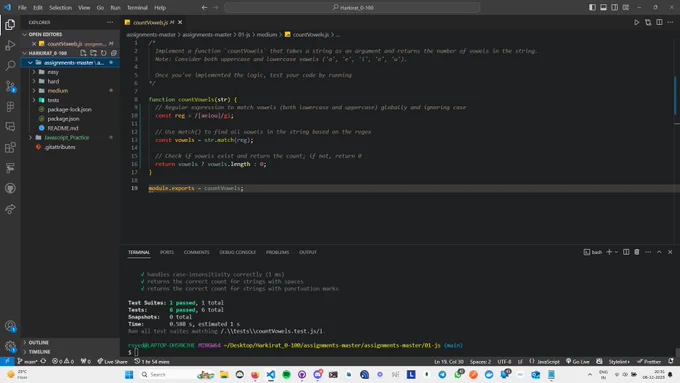Collapse the HARKIRAT_0-100 workspace section
This screenshot has height=383, width=680.
pos(48,53)
